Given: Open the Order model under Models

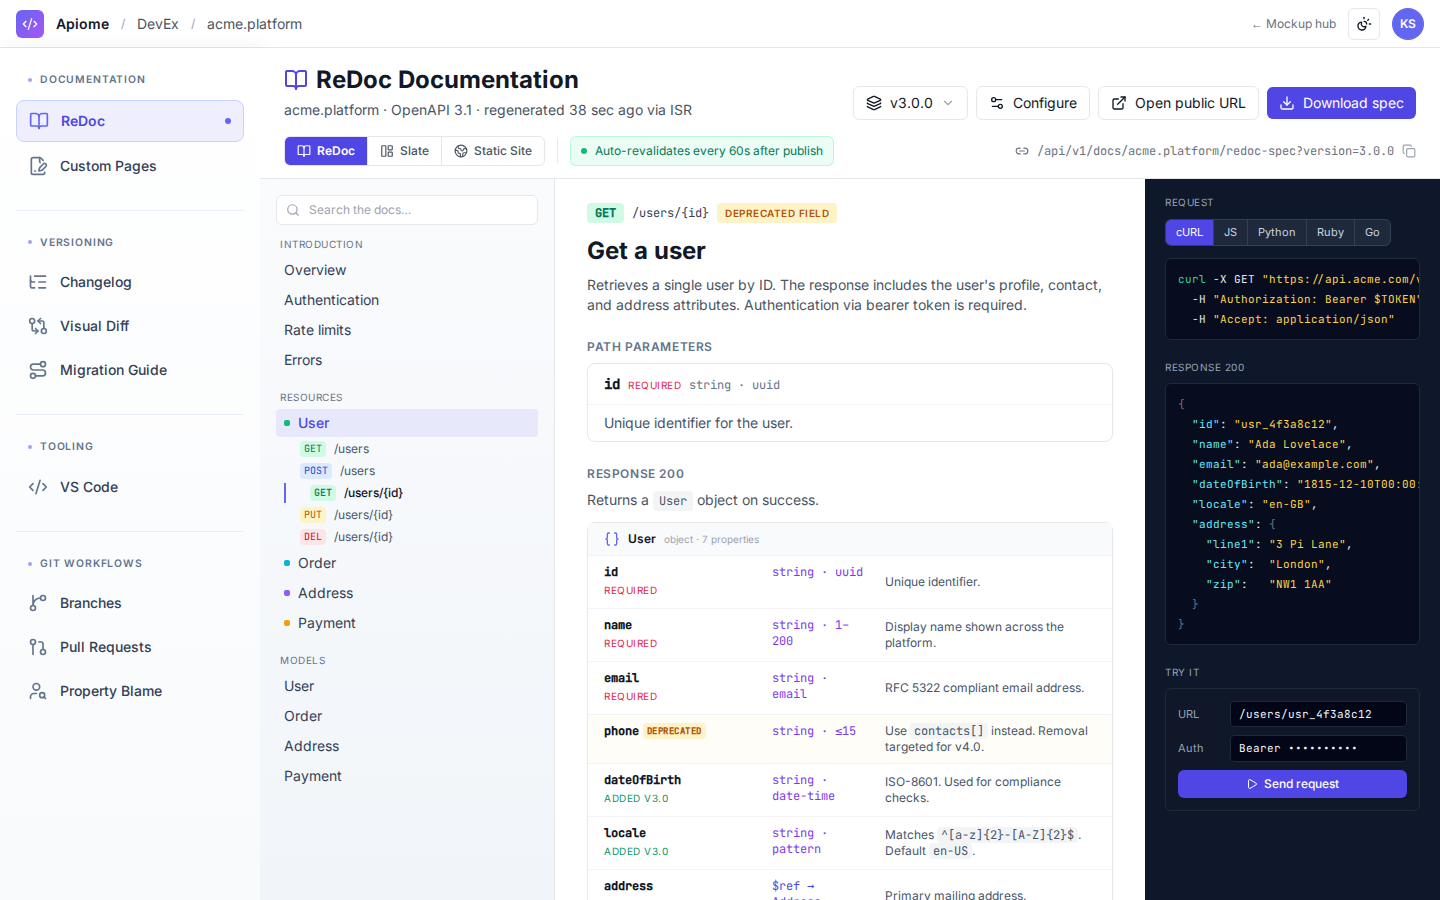Looking at the screenshot, I should click(407, 716).
